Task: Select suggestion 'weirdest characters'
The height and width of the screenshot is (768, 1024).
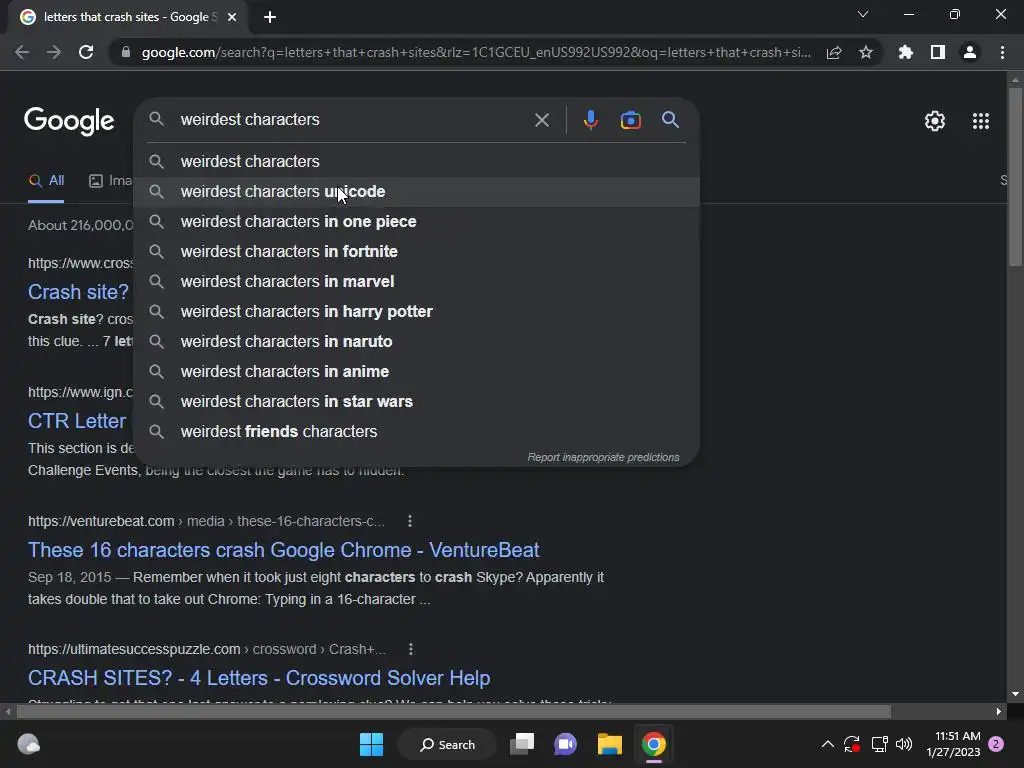Action: pos(417,161)
